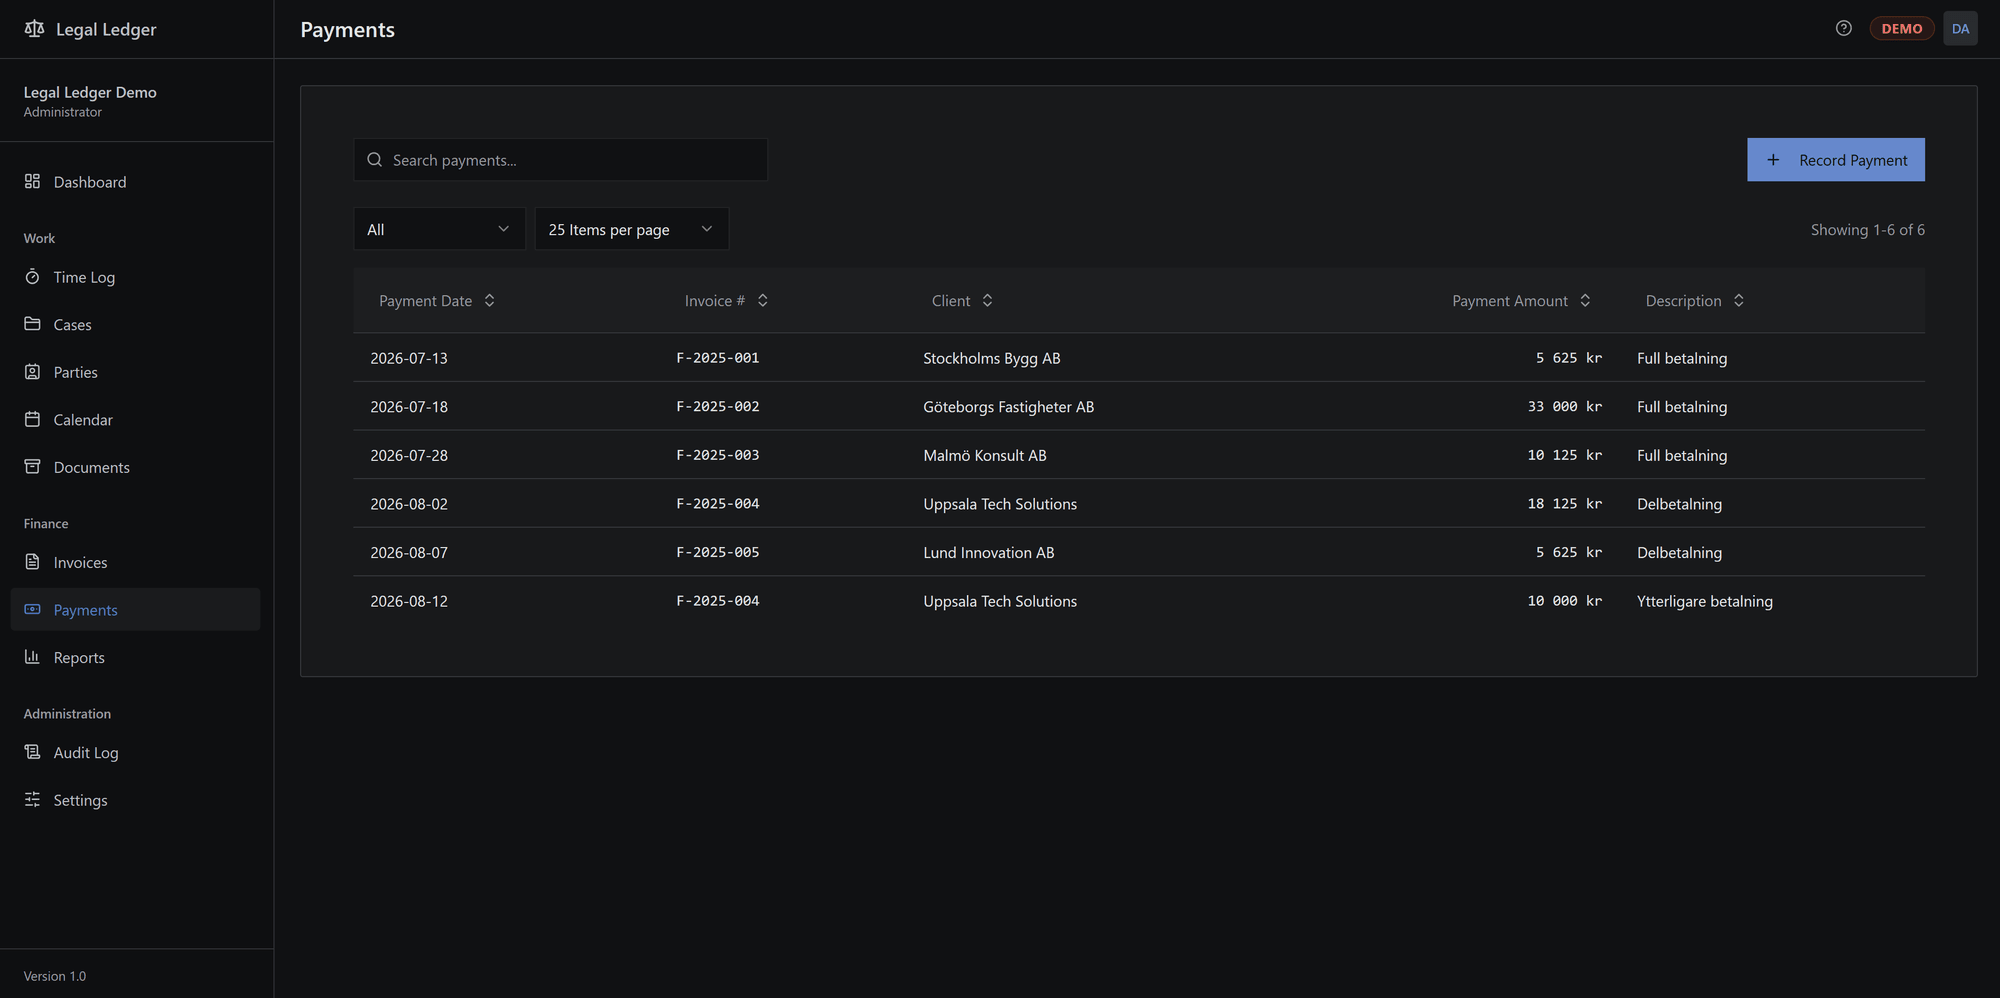
Task: Click Stockholms Bygg AB client cell
Action: coord(991,358)
